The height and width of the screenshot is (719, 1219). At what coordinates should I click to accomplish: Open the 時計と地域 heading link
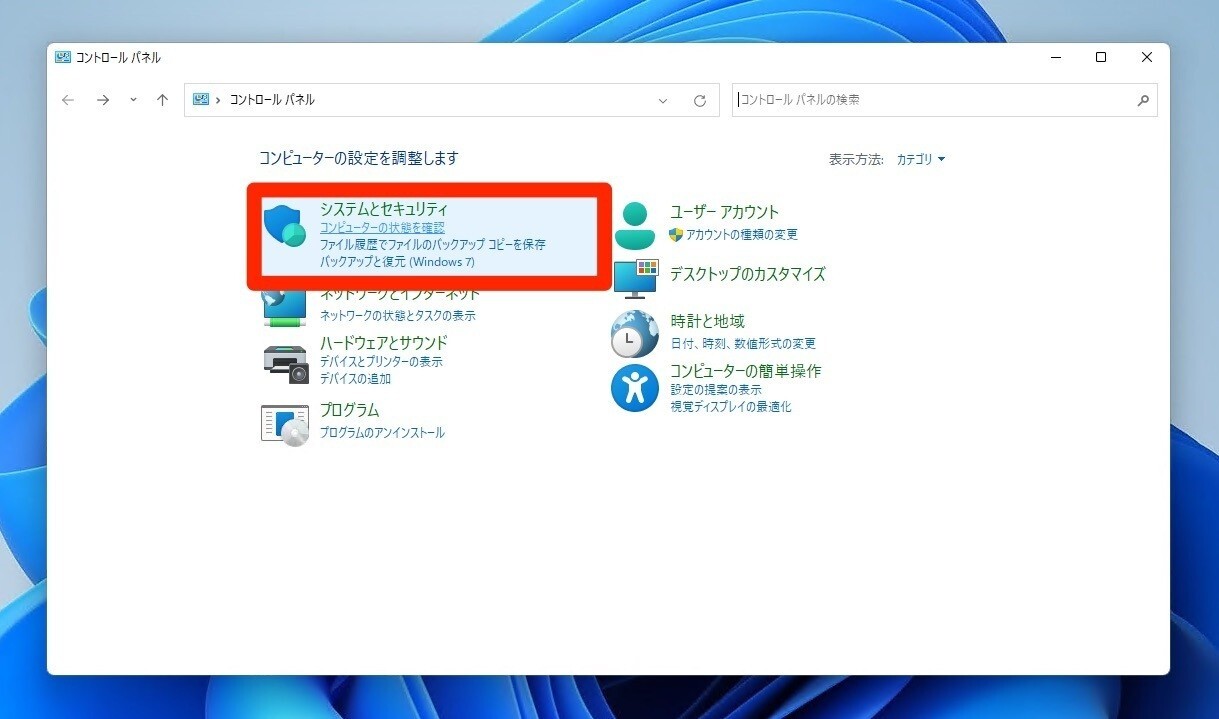708,321
